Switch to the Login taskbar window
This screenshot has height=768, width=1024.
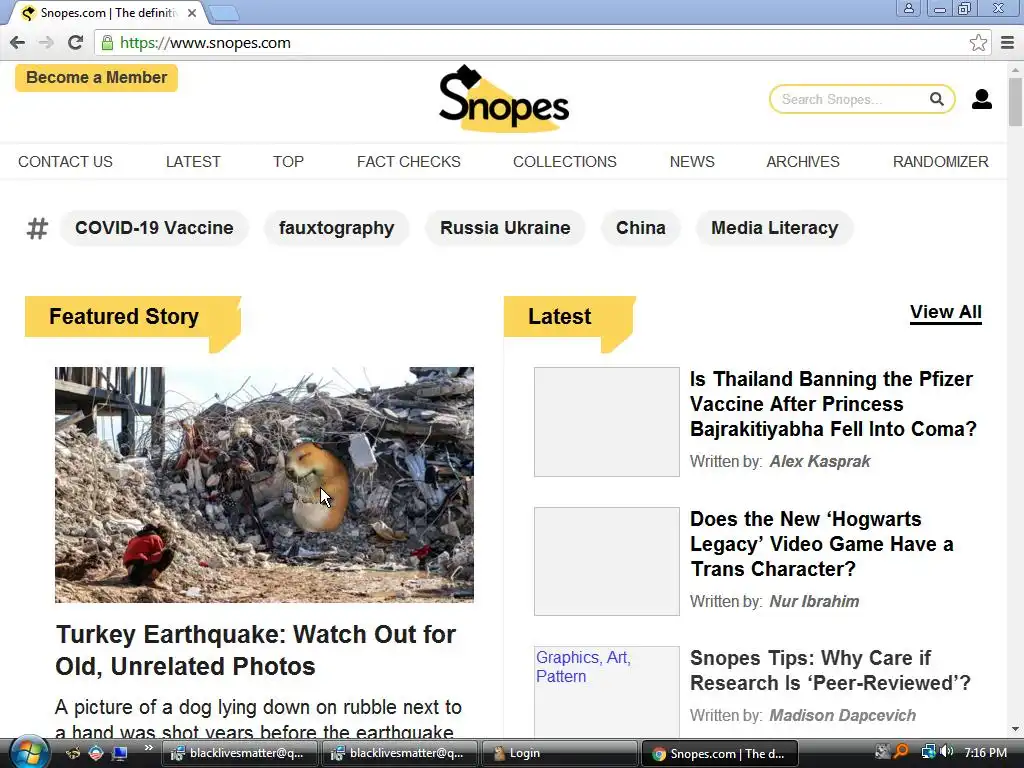[x=559, y=753]
